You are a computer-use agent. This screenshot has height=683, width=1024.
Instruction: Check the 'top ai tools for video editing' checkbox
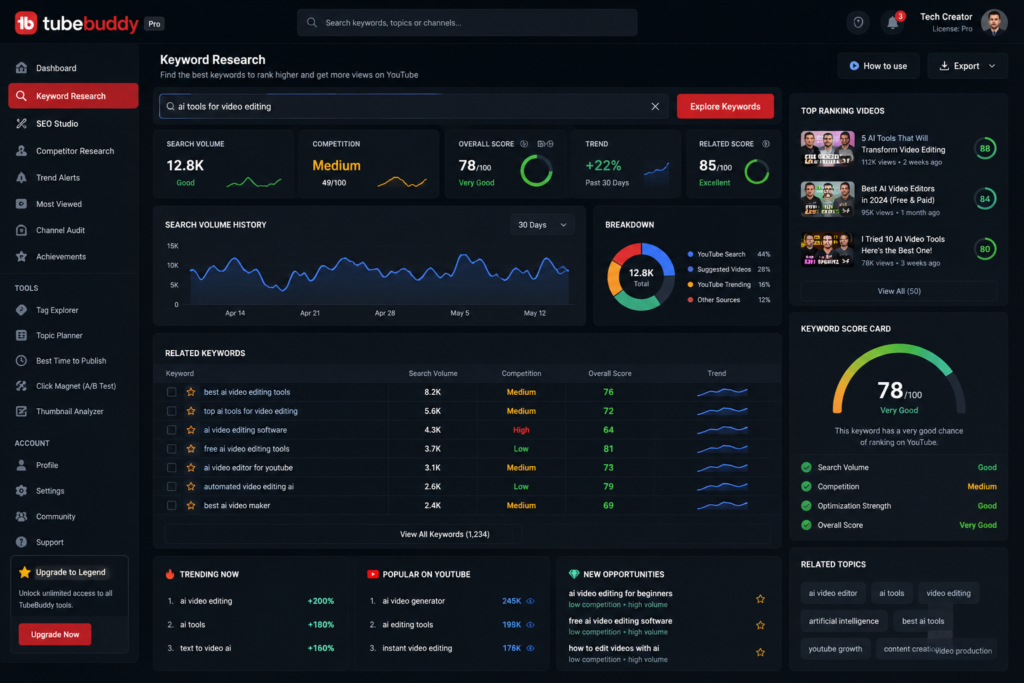pyautogui.click(x=171, y=411)
